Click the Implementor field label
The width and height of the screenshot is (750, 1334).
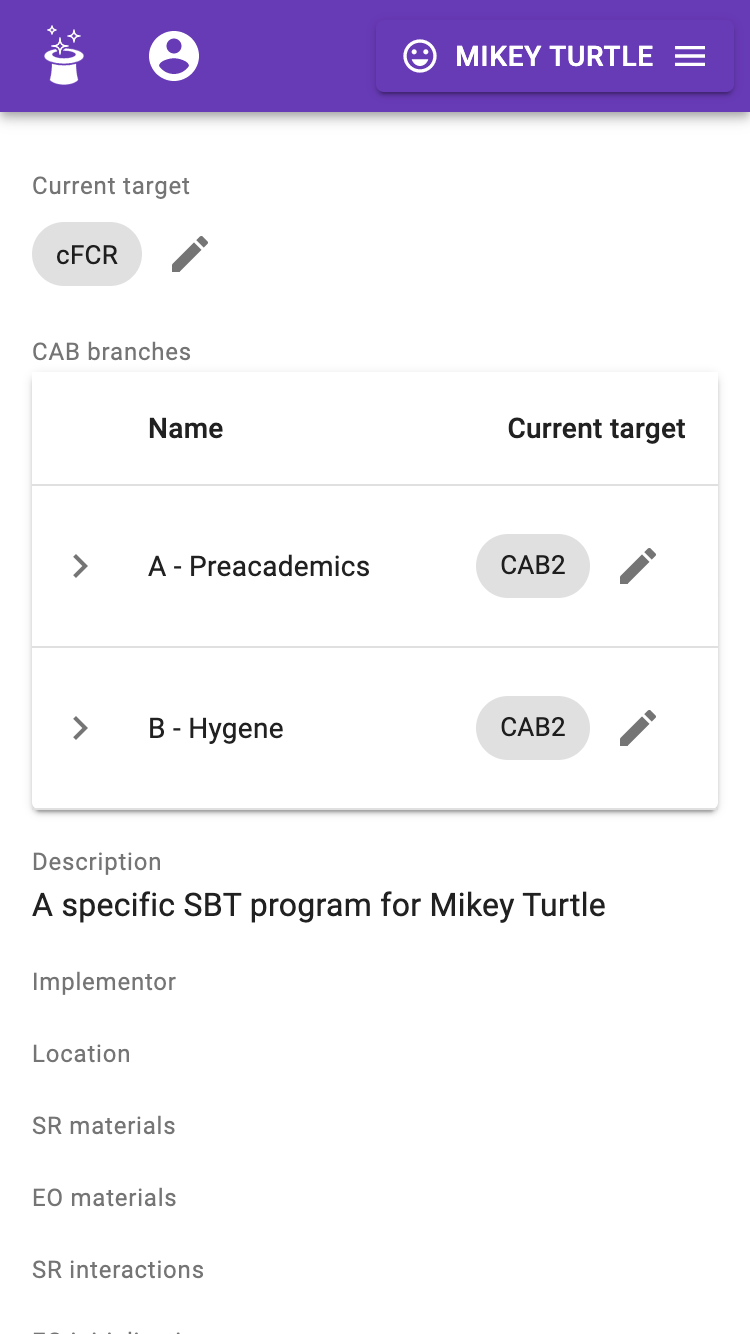click(104, 982)
